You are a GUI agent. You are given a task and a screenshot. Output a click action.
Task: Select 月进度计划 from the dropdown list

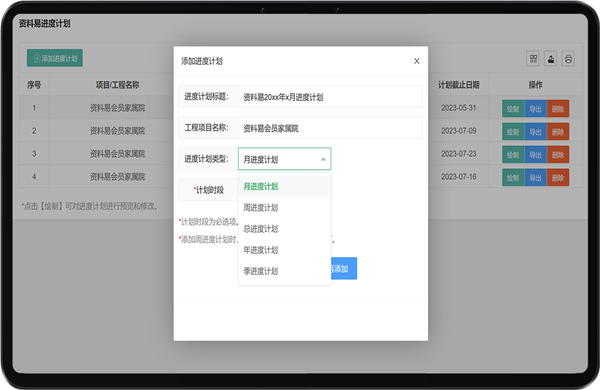(x=285, y=186)
